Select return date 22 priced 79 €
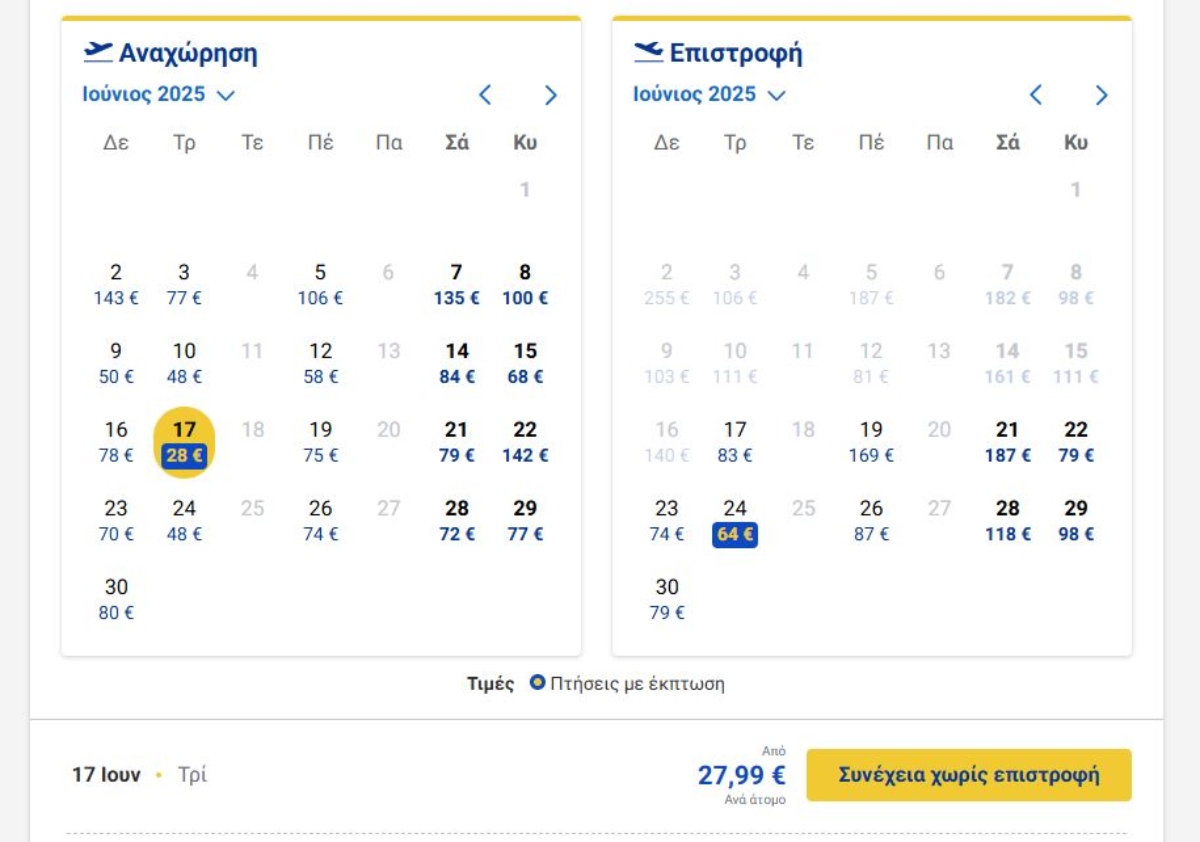1200x842 pixels. tap(1076, 442)
